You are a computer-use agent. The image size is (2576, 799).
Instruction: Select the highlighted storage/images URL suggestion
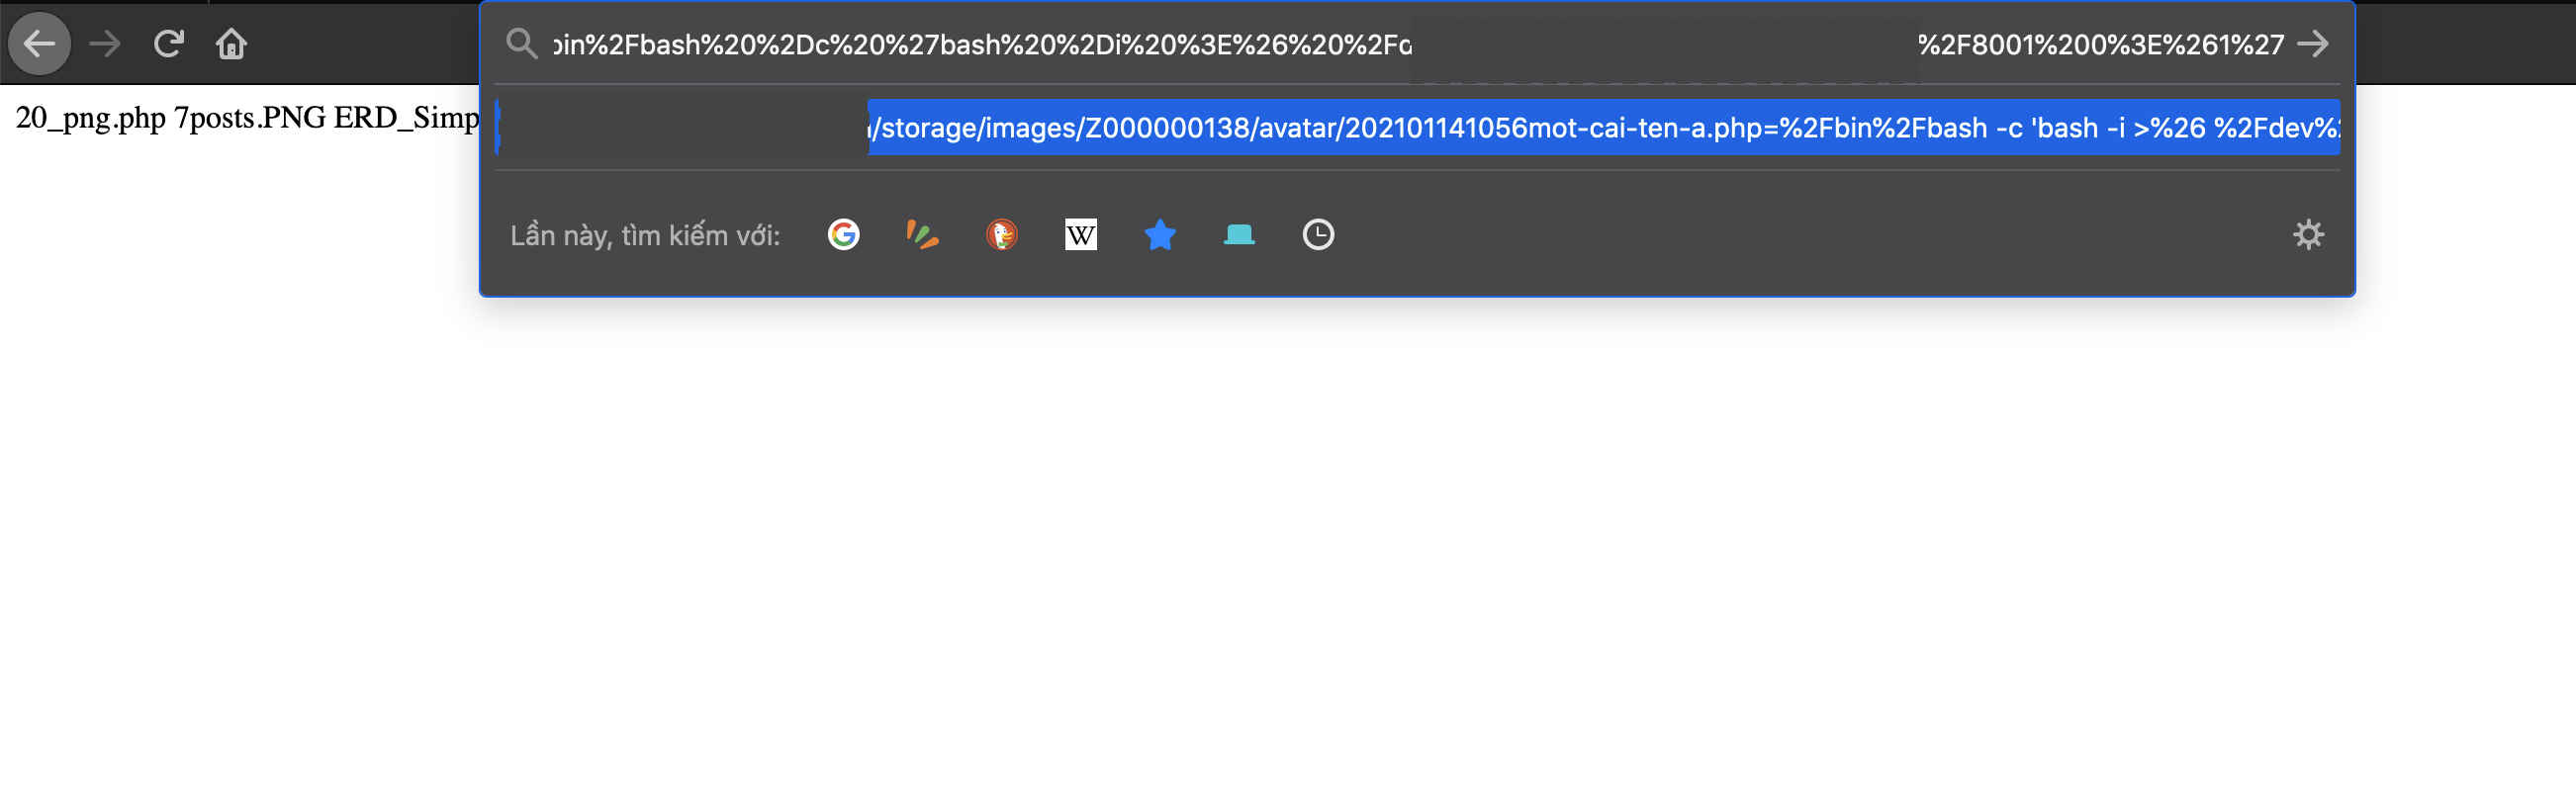[1417, 128]
